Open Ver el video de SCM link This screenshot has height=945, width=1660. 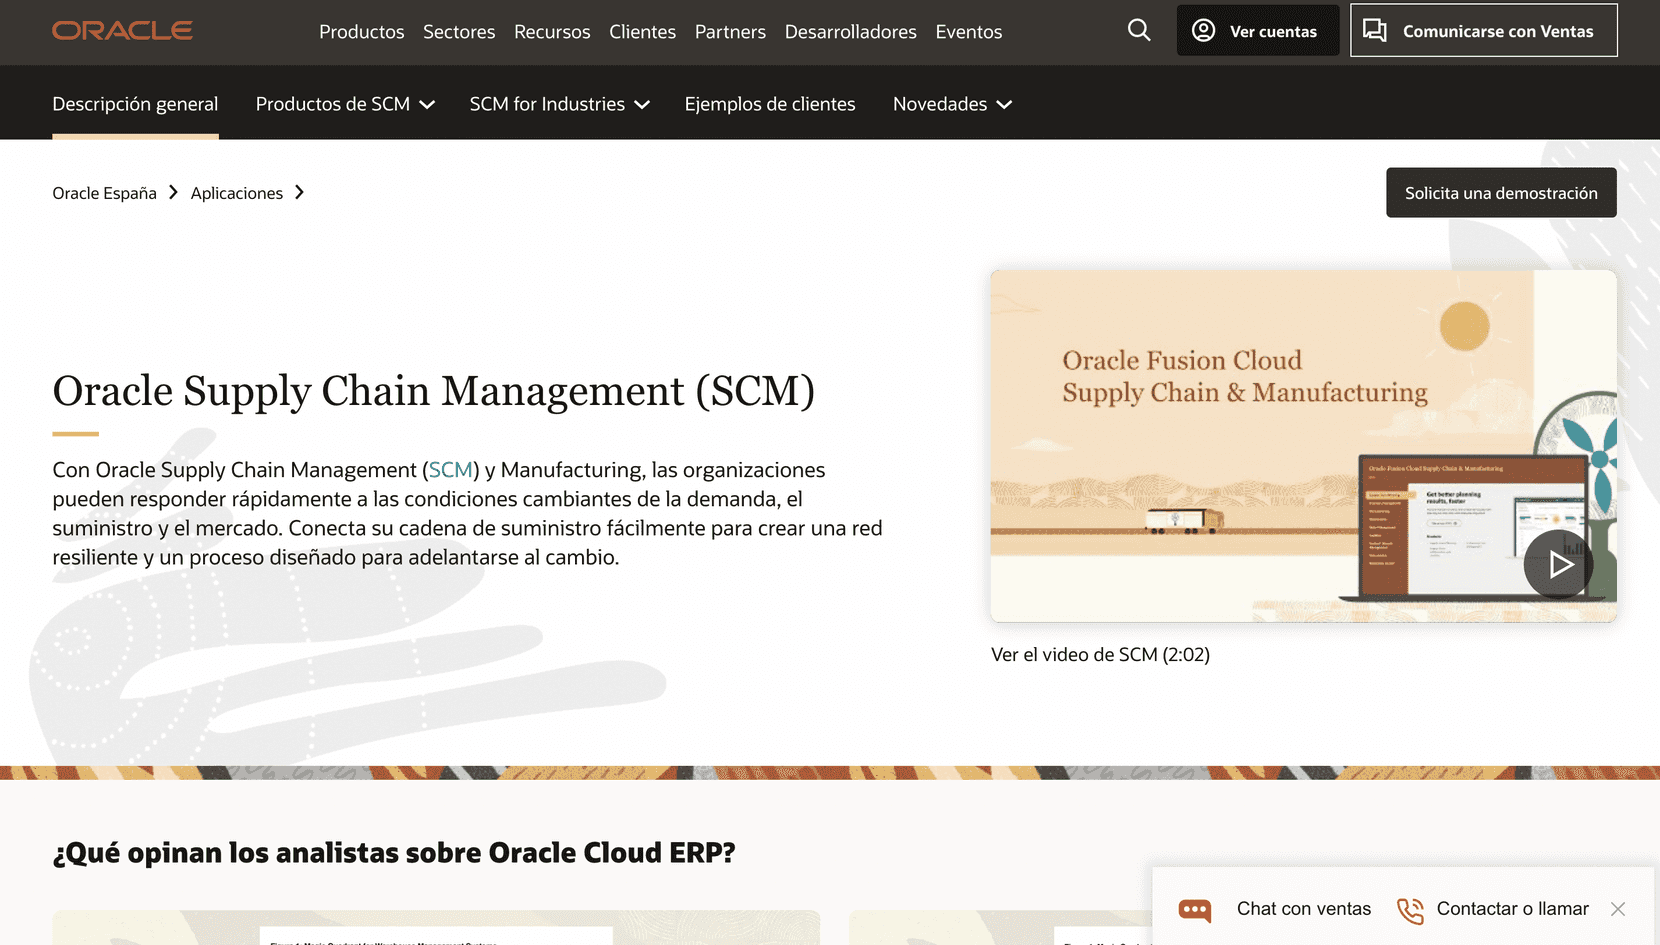(x=1099, y=654)
